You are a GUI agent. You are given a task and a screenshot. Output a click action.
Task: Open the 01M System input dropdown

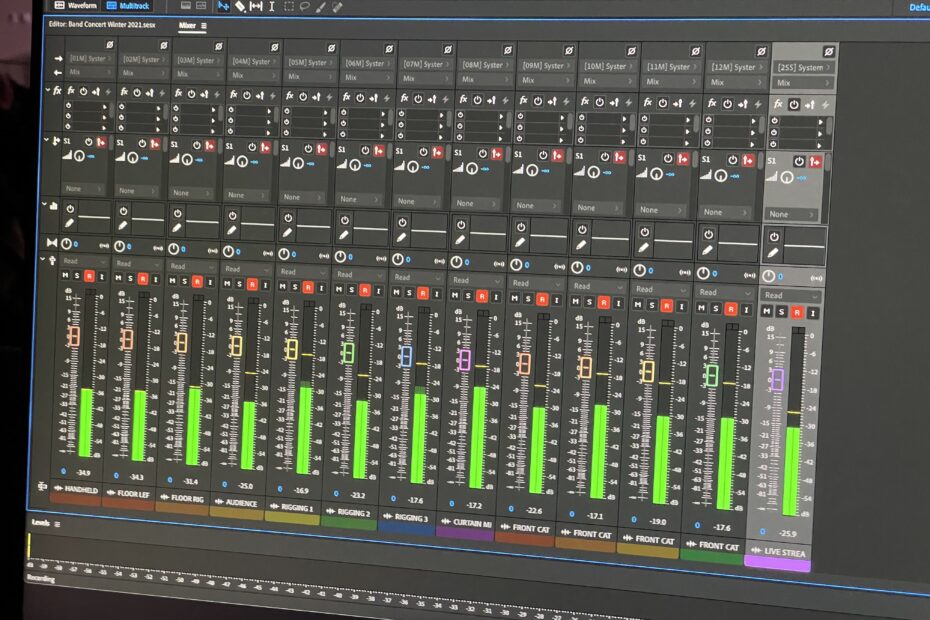(x=87, y=60)
